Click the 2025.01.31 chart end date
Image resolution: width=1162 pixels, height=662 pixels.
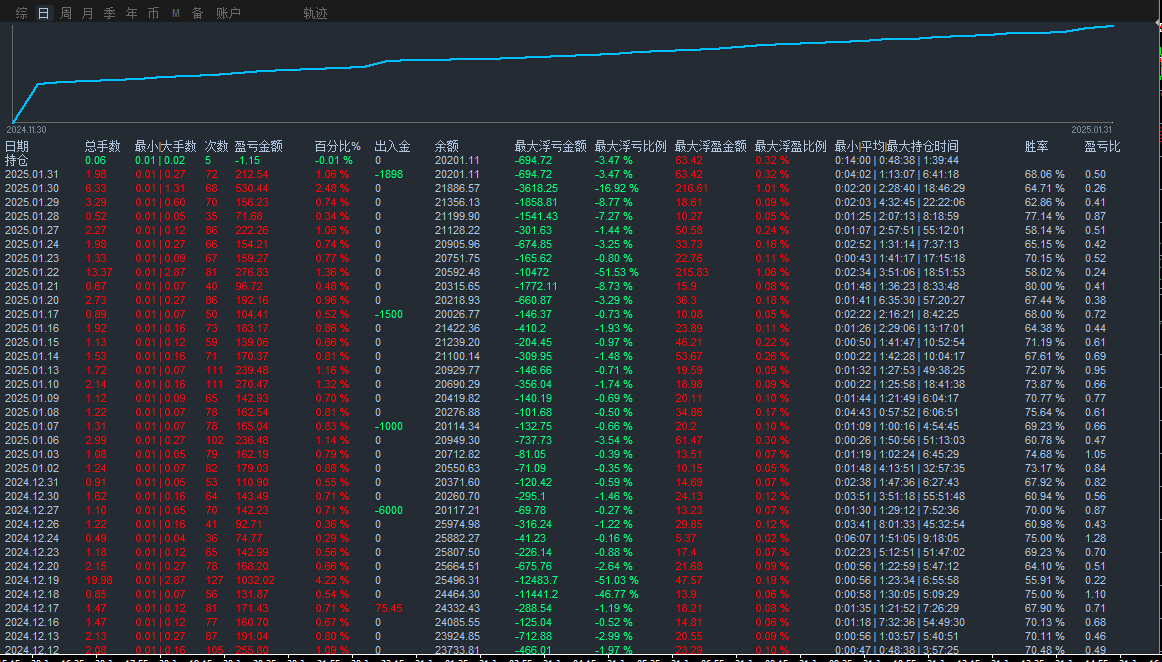coord(1092,130)
